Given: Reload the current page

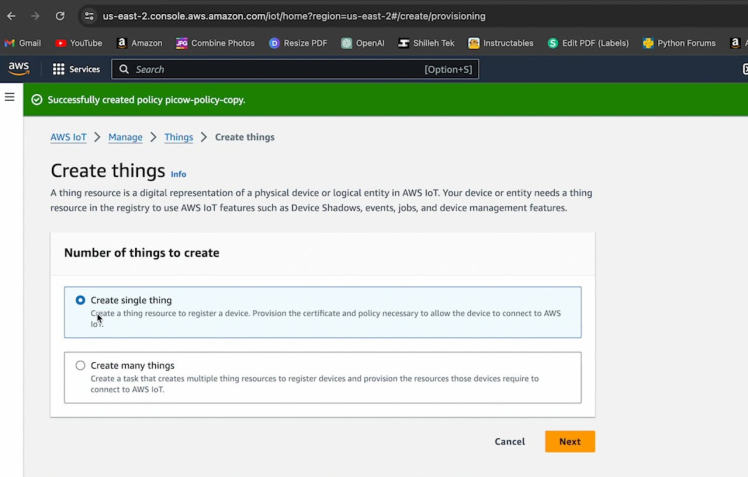Looking at the screenshot, I should 60,16.
